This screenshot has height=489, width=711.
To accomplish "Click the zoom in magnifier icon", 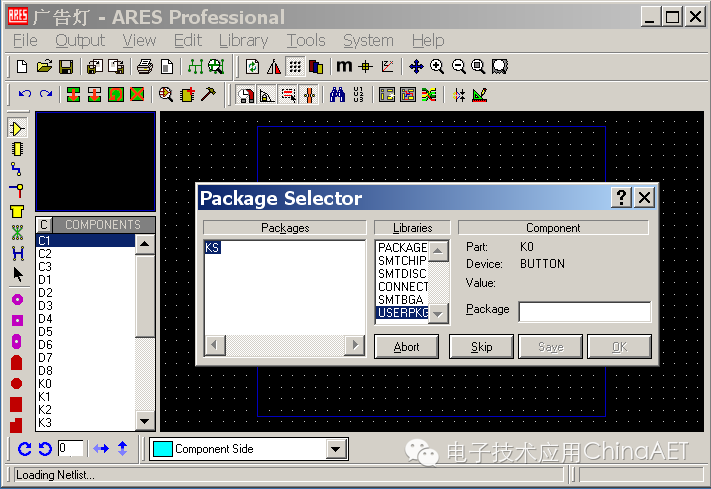I will (437, 67).
